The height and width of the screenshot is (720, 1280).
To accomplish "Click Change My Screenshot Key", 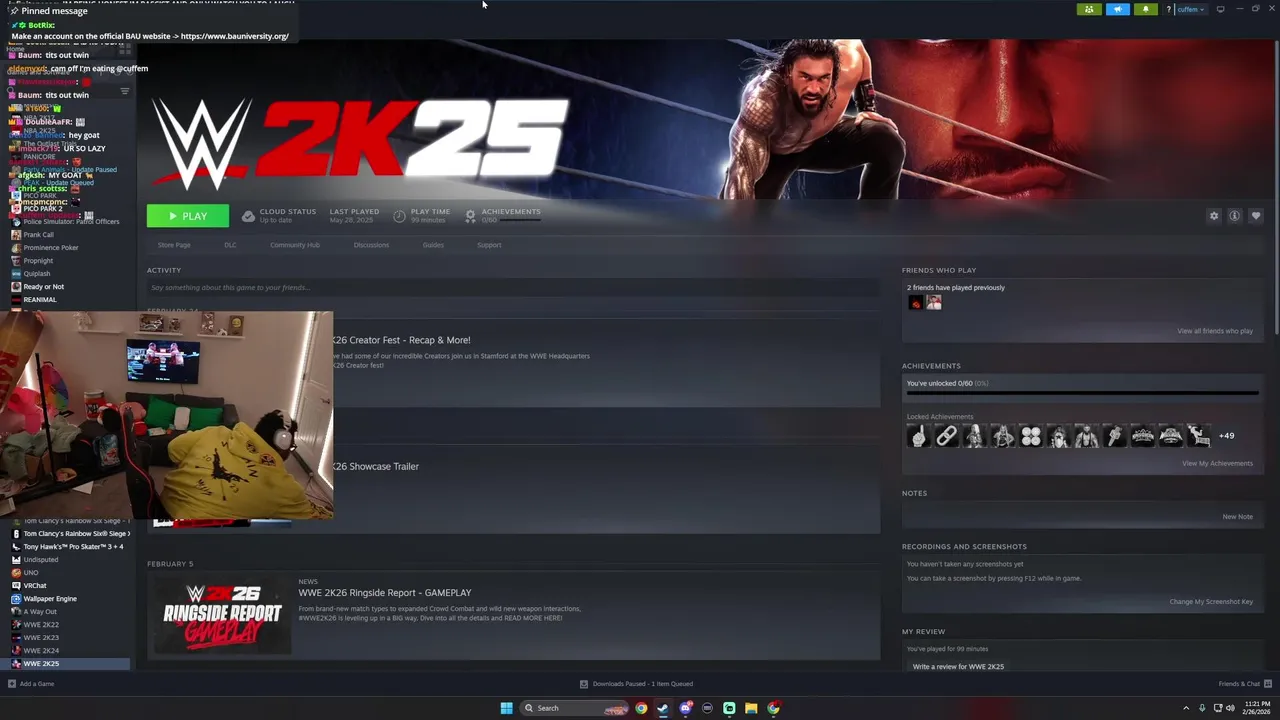I will [1211, 602].
